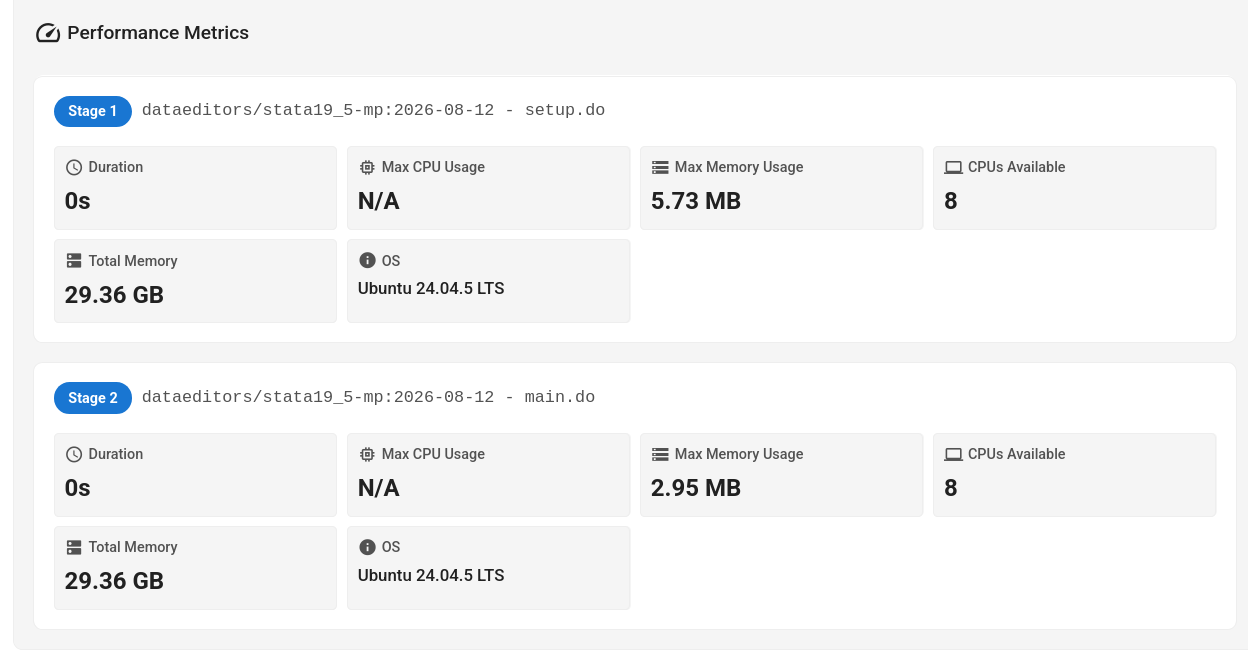Click Stage 1 Total Memory server icon
The height and width of the screenshot is (663, 1249).
click(74, 261)
